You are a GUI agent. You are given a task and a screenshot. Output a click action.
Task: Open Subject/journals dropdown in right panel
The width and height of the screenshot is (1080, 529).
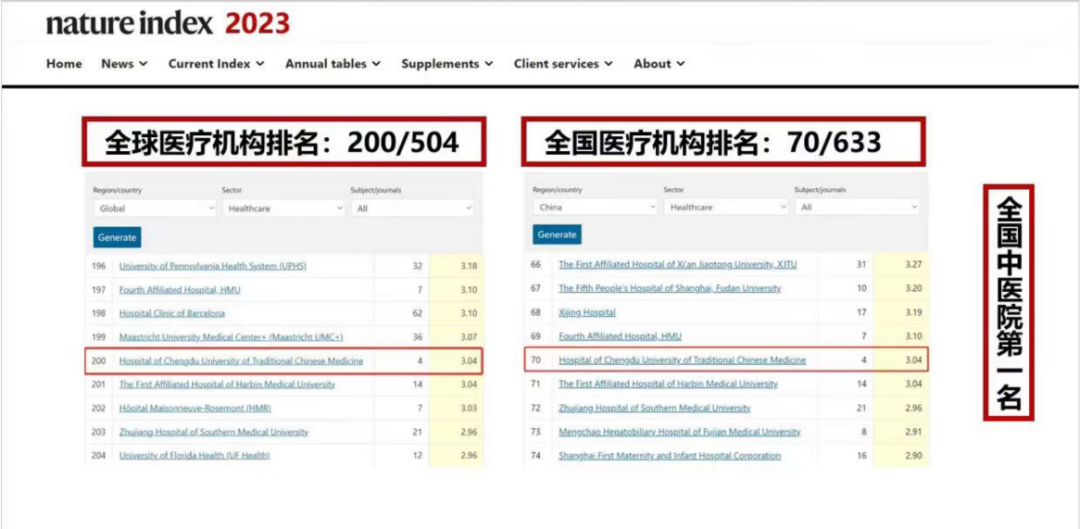tap(857, 207)
